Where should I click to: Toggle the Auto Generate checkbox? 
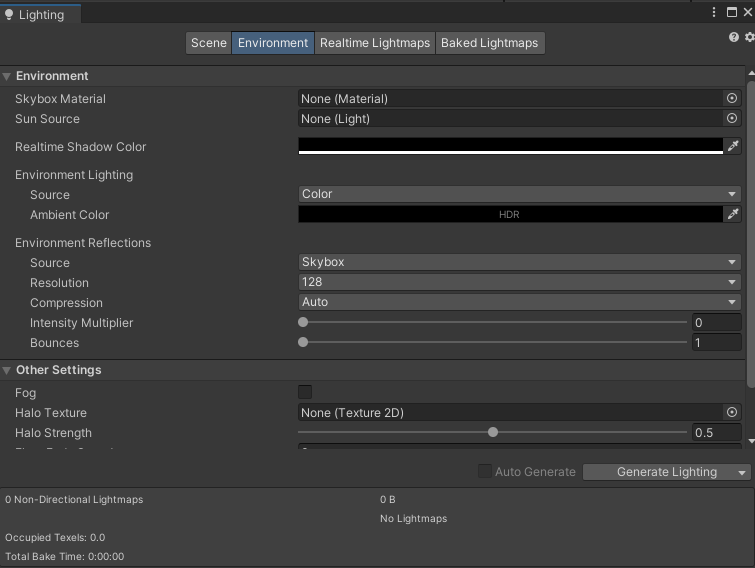coord(484,471)
